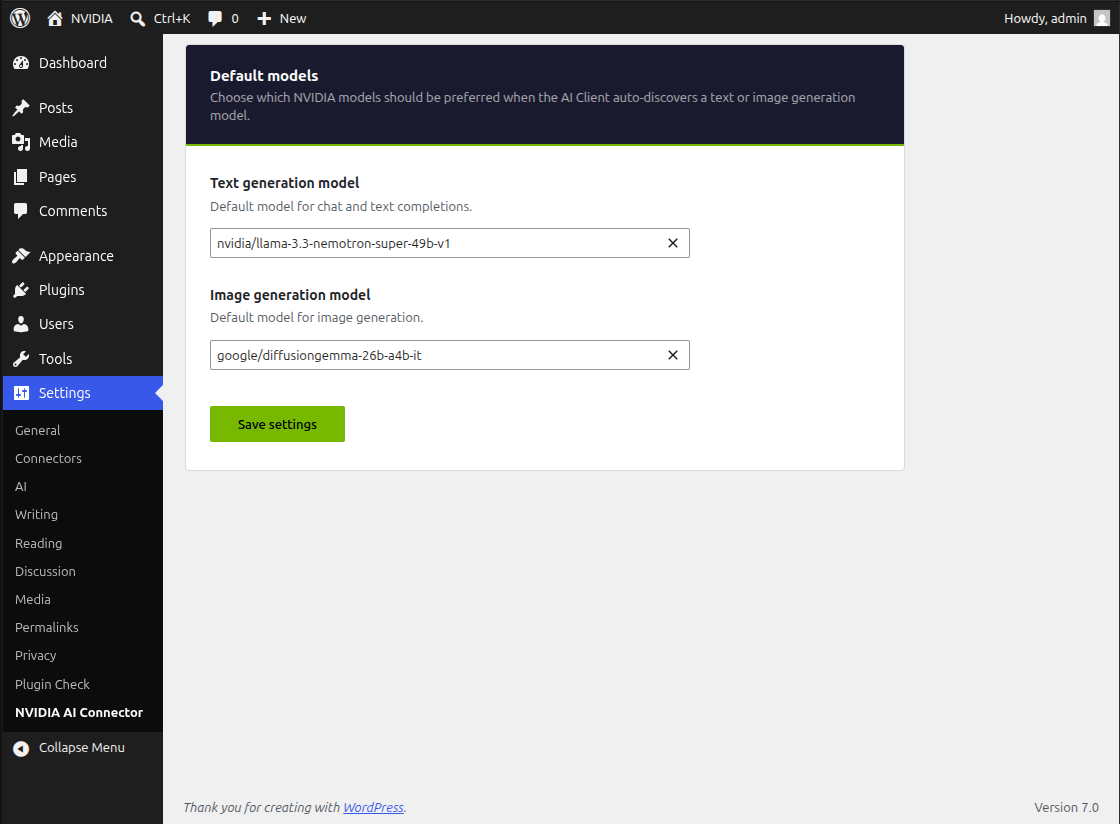Click the NVIDIA site name link
Screen dimensions: 1120x824
click(91, 19)
